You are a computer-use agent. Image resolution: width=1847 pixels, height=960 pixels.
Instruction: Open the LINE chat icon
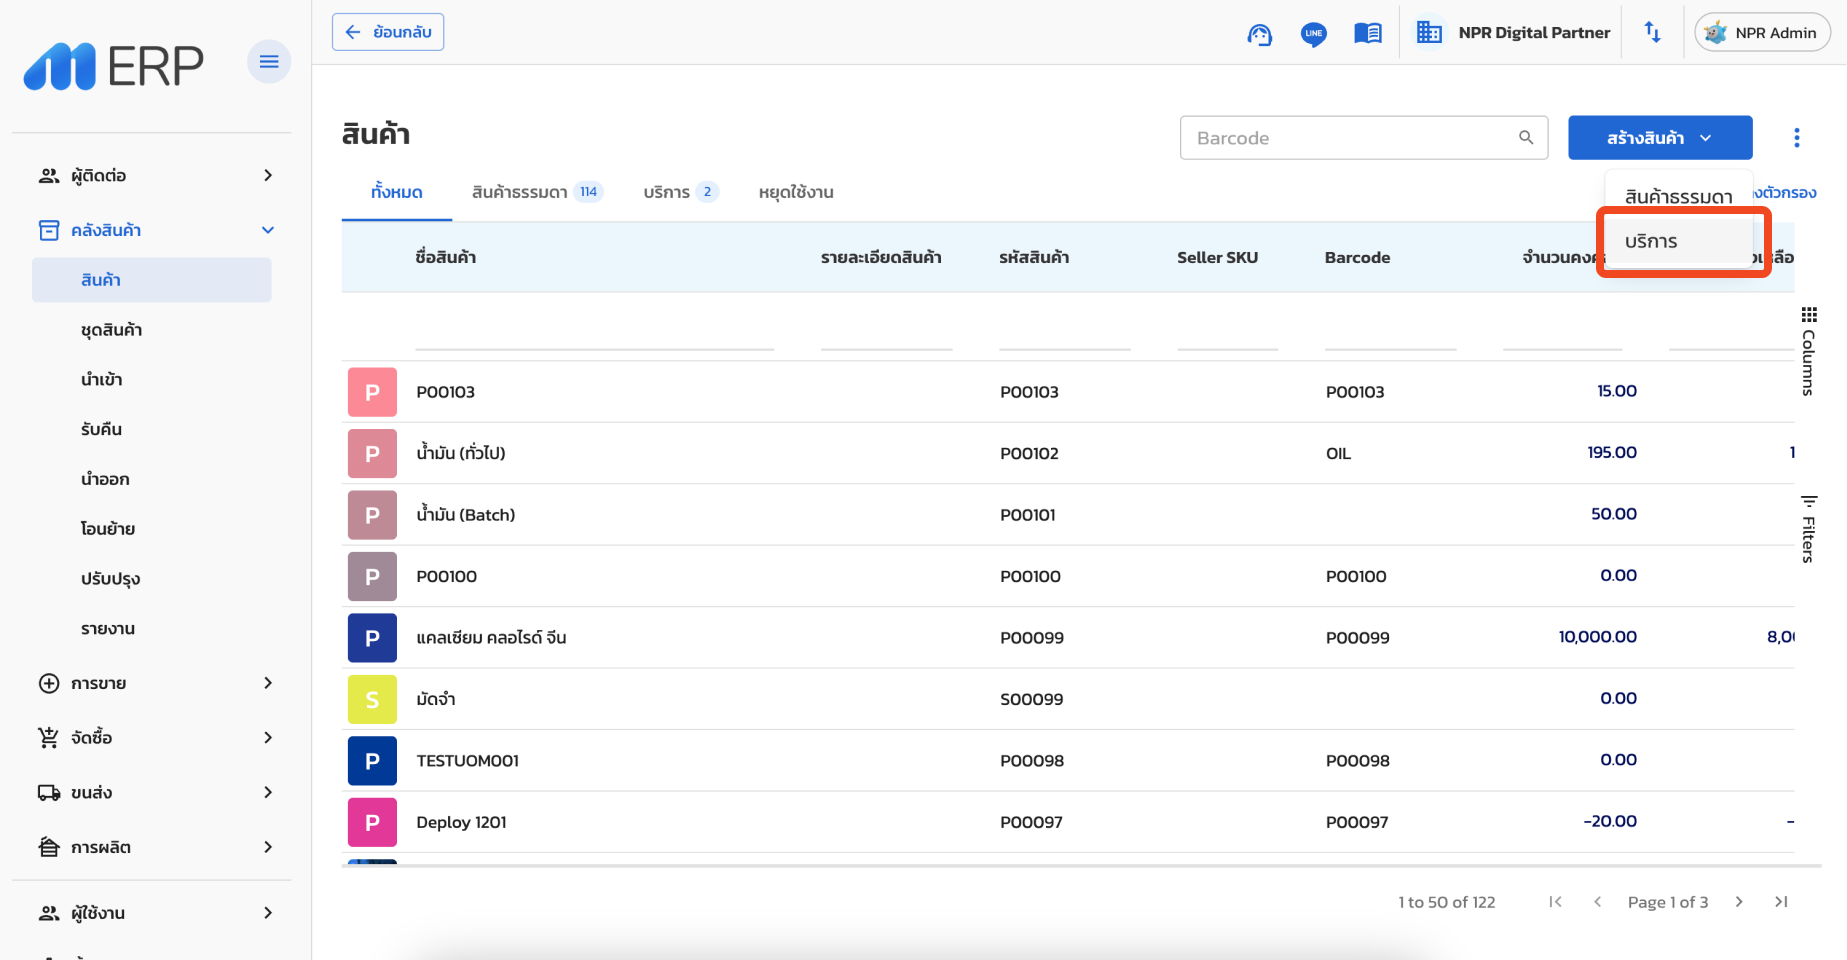1313,34
